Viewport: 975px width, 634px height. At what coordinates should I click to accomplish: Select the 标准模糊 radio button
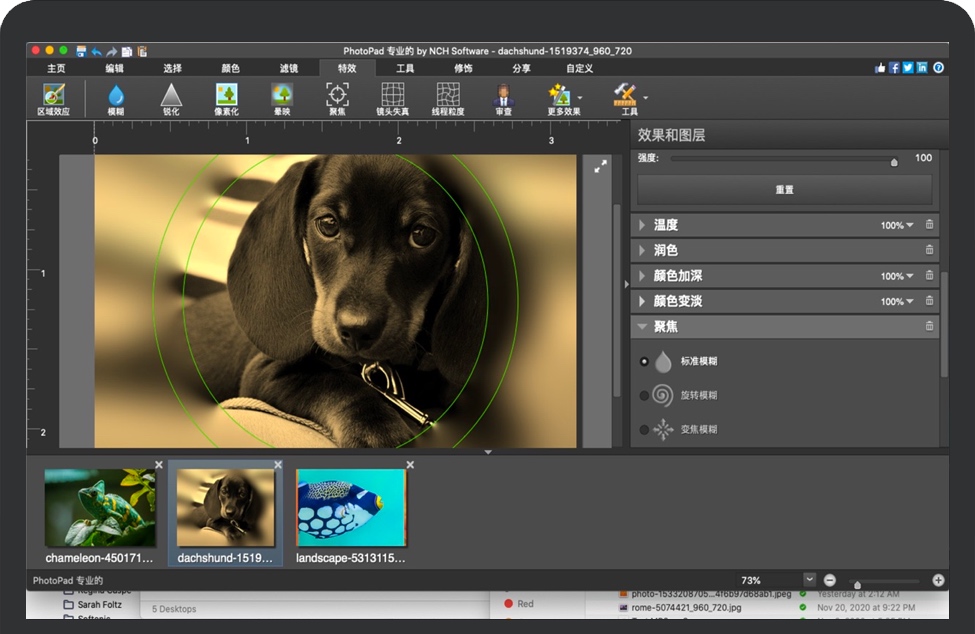(644, 362)
